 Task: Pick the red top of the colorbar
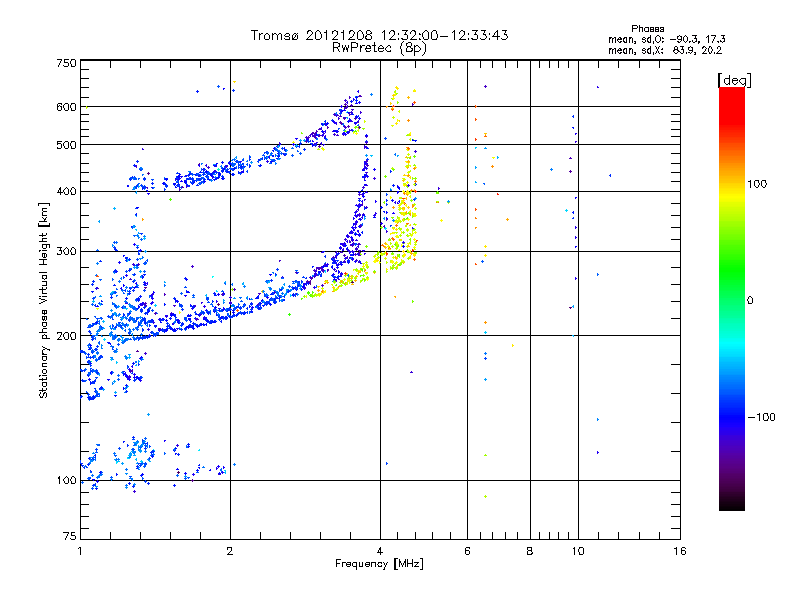click(x=731, y=93)
